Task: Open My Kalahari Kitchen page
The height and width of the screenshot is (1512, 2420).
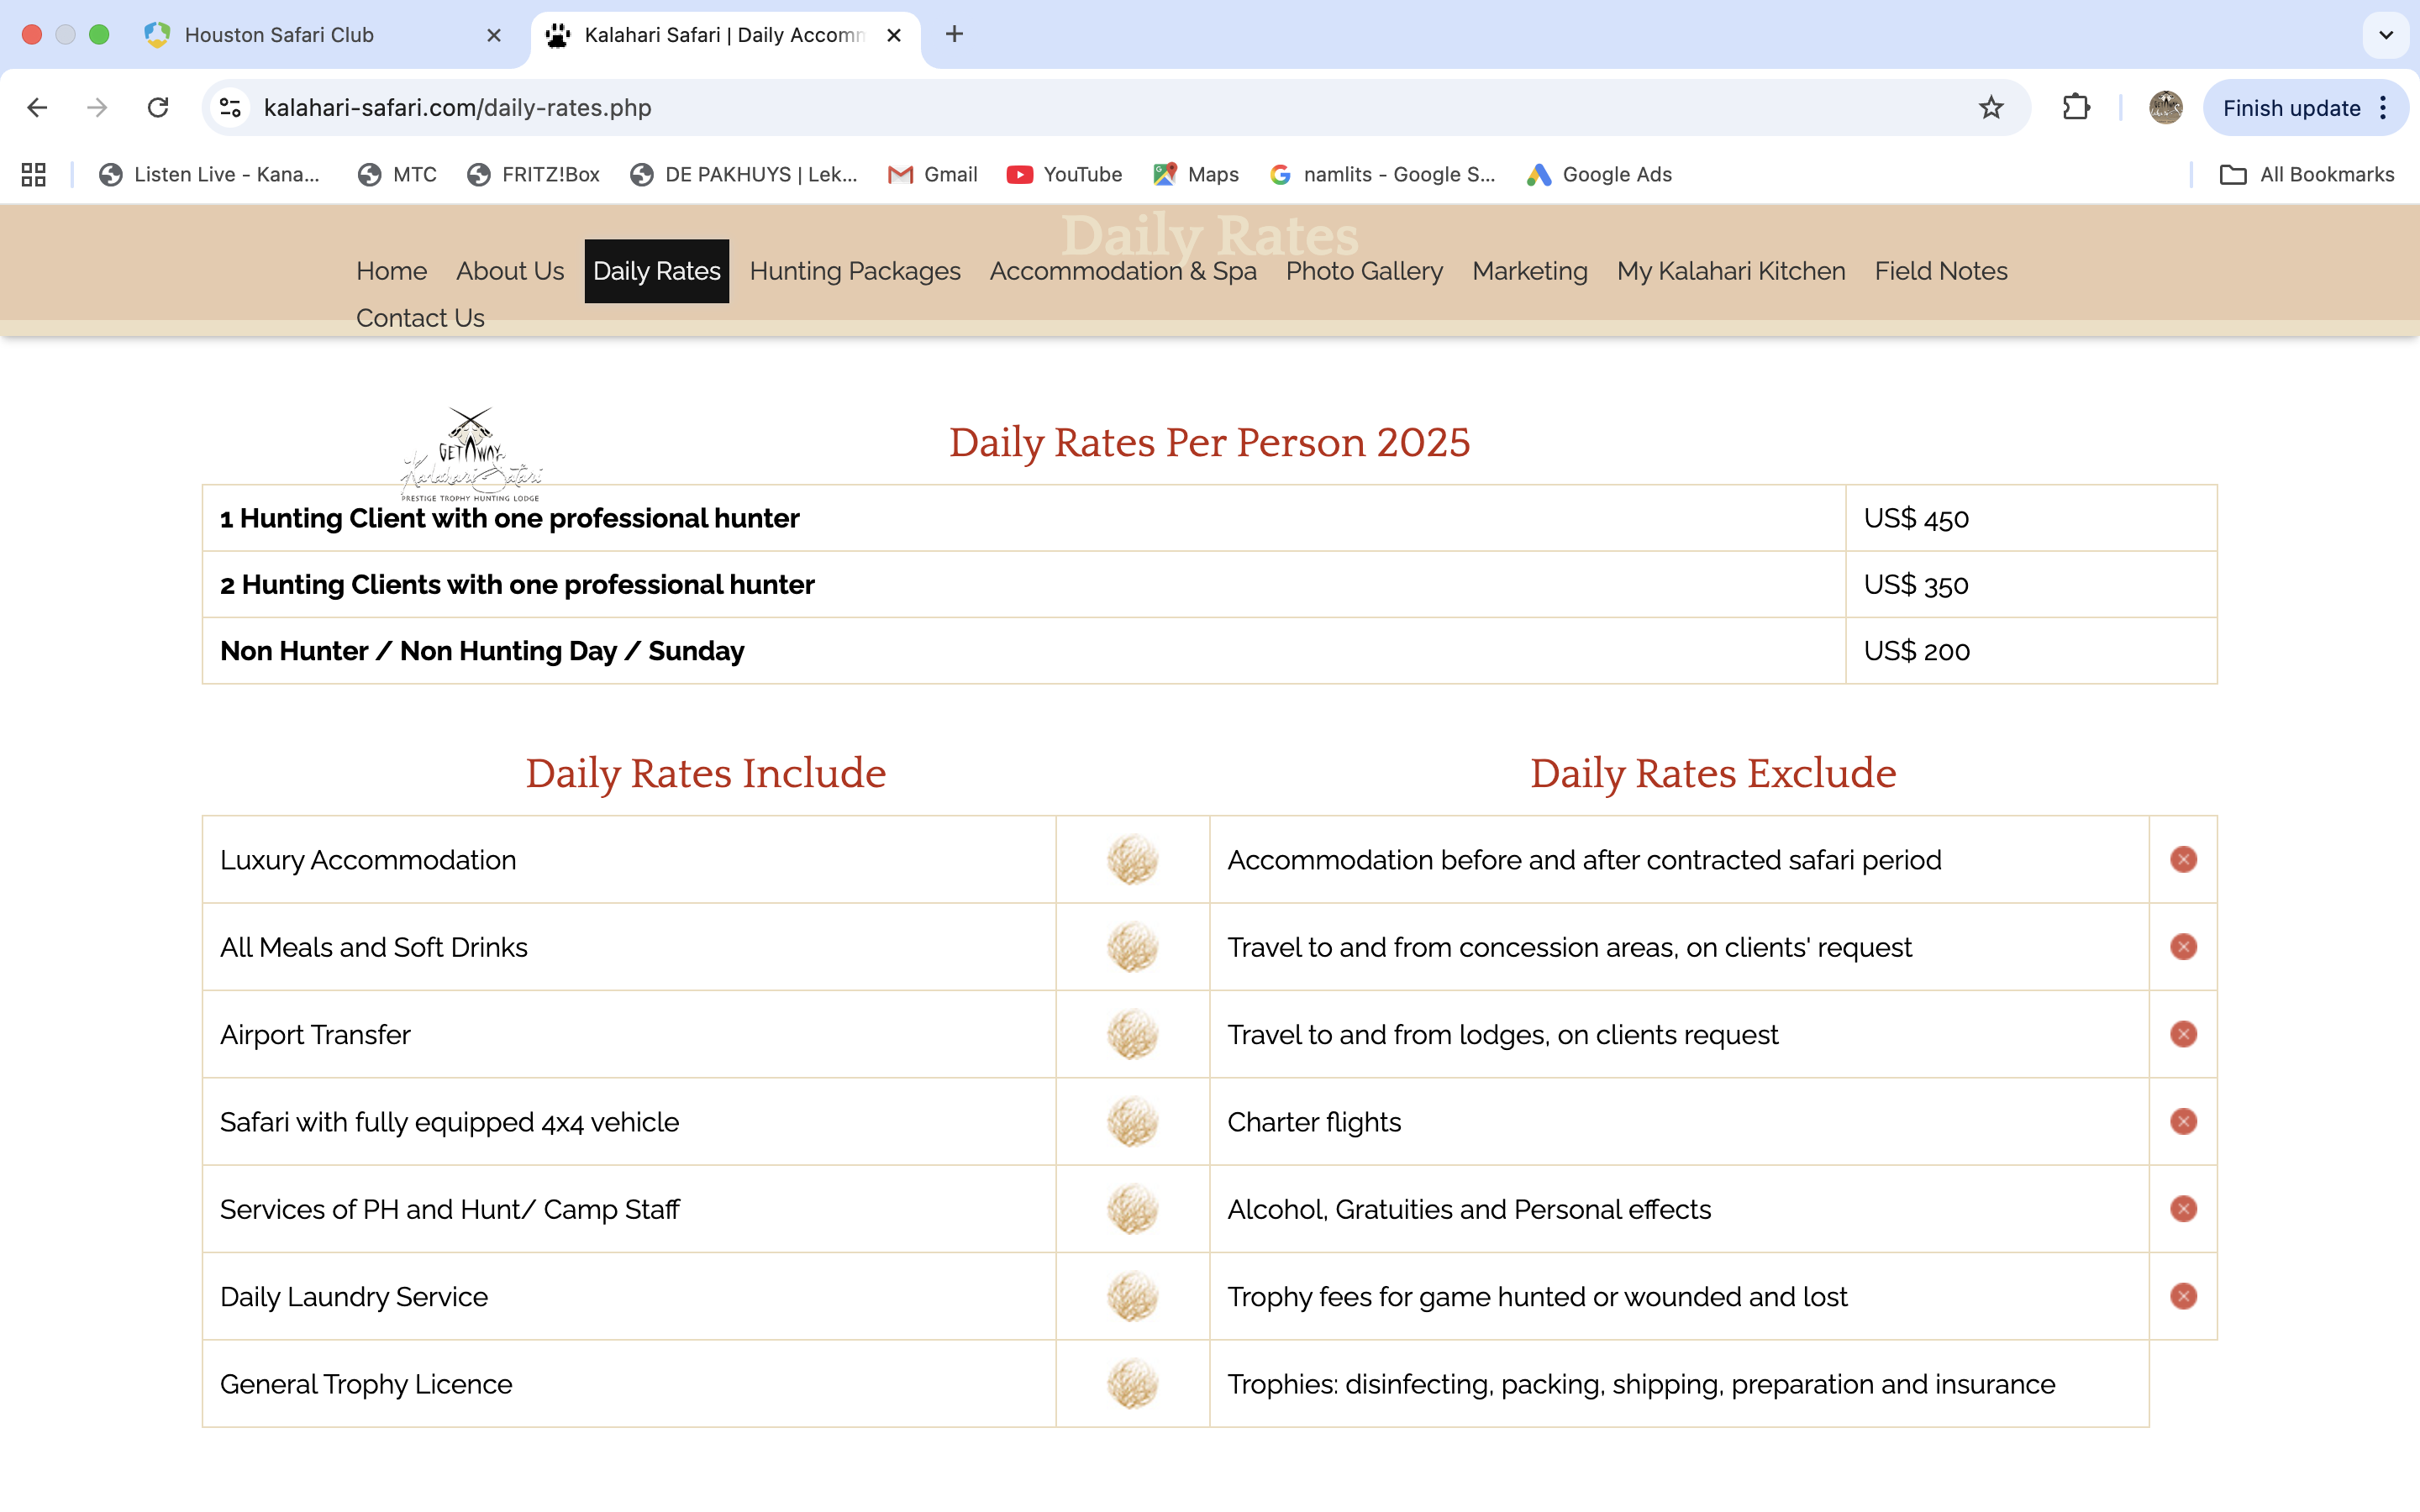Action: [x=1731, y=271]
